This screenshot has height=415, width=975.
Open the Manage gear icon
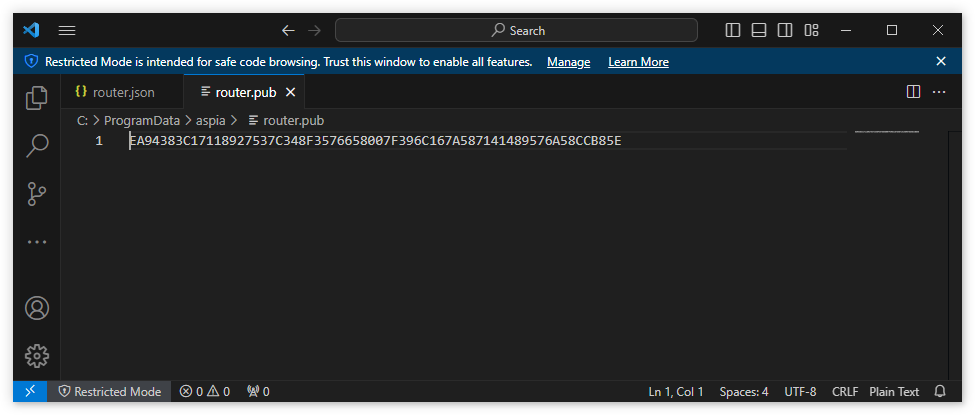pos(37,355)
